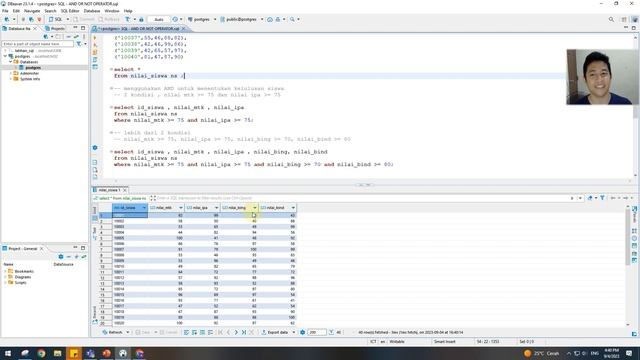Screen dimensions: 640x360
Task: Click the custom filter funnel icon in results
Action: (602, 198)
